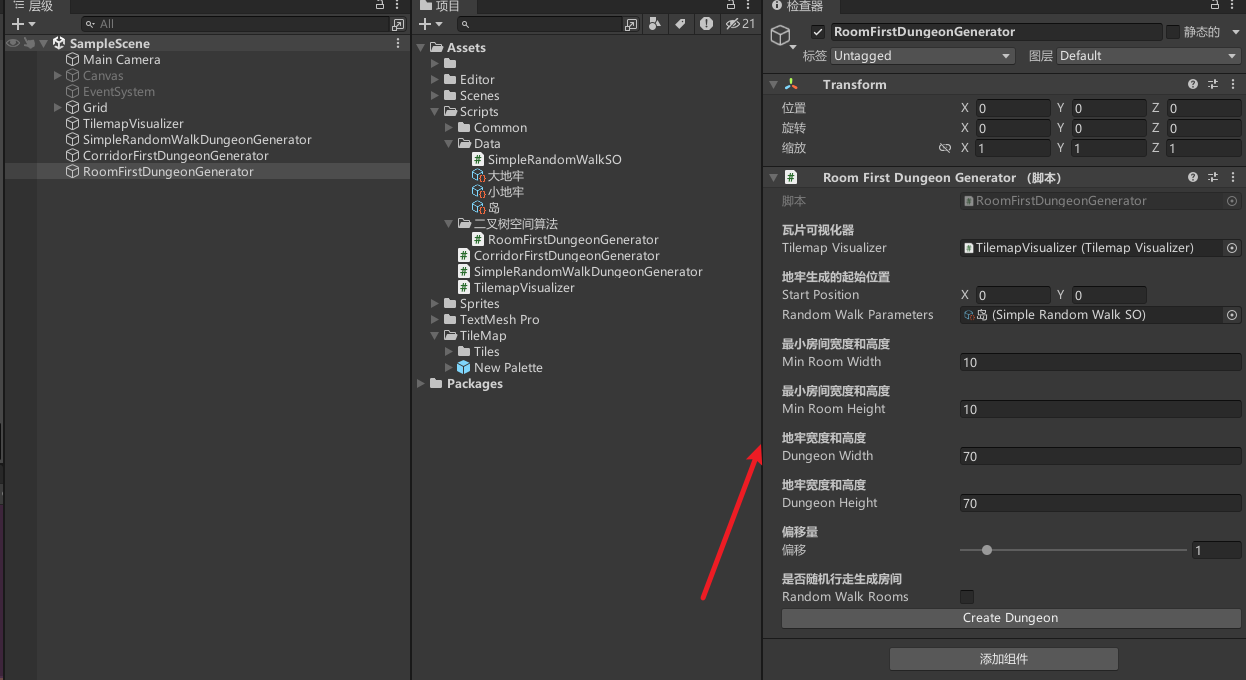Open the 项目 Project tab
The width and height of the screenshot is (1246, 680).
pos(446,7)
